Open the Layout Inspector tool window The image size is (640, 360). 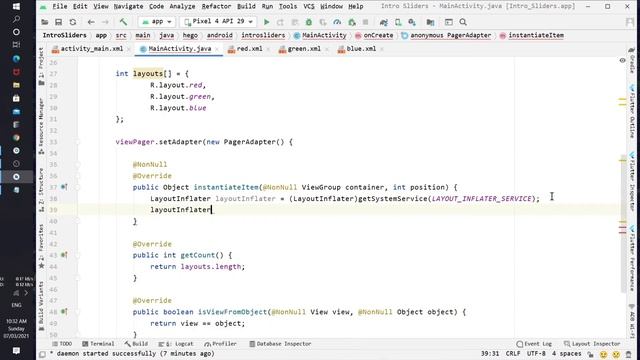tap(592, 344)
